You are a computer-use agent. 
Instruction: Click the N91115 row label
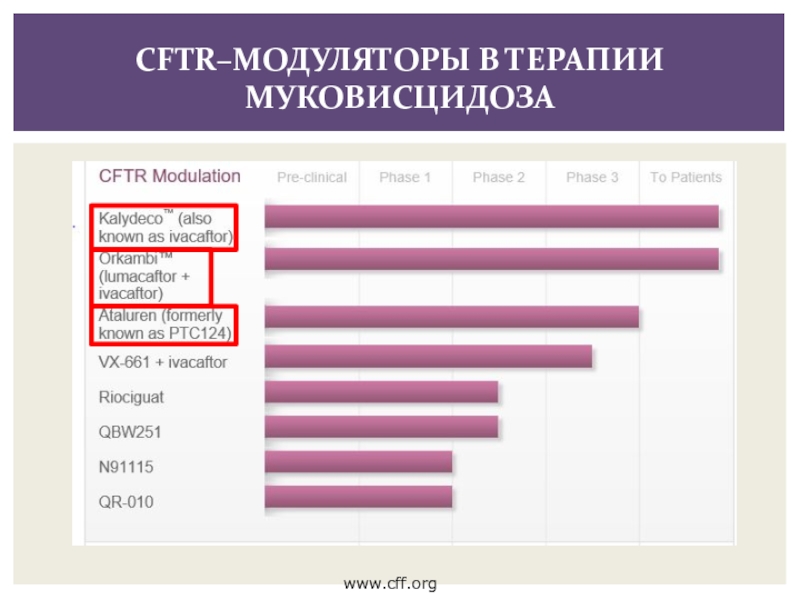click(x=126, y=466)
